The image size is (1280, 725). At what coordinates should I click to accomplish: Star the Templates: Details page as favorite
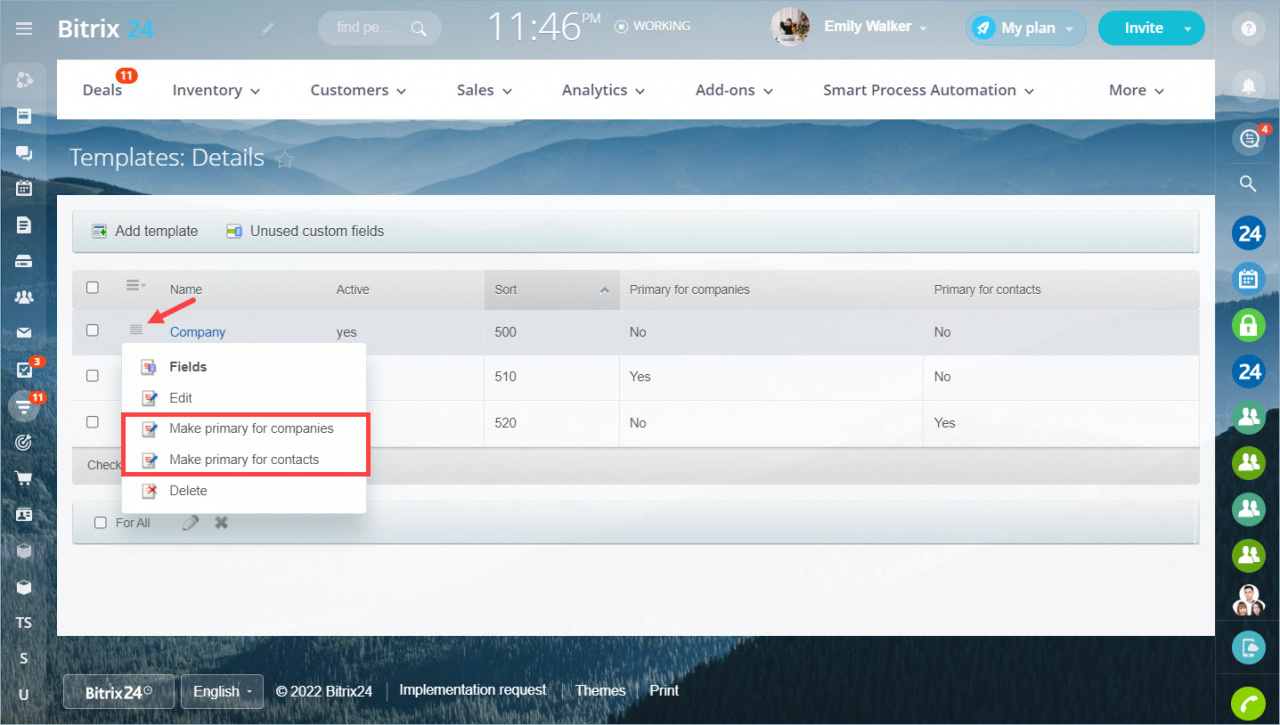point(285,159)
